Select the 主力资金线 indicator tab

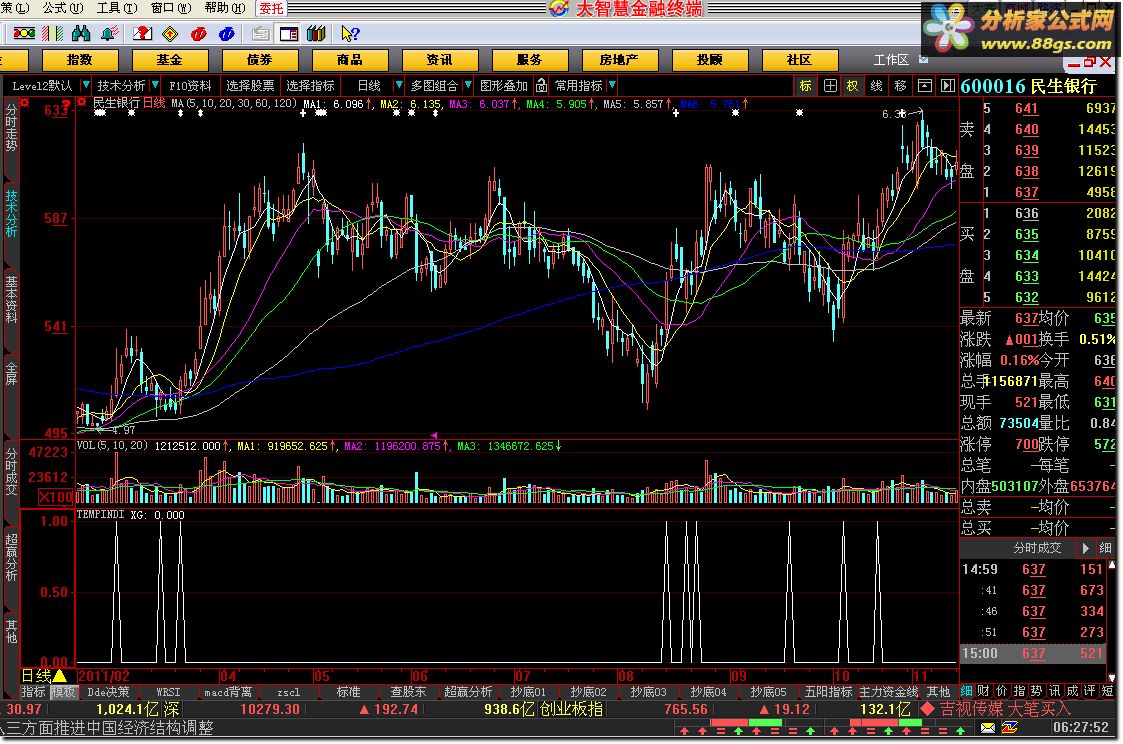888,692
